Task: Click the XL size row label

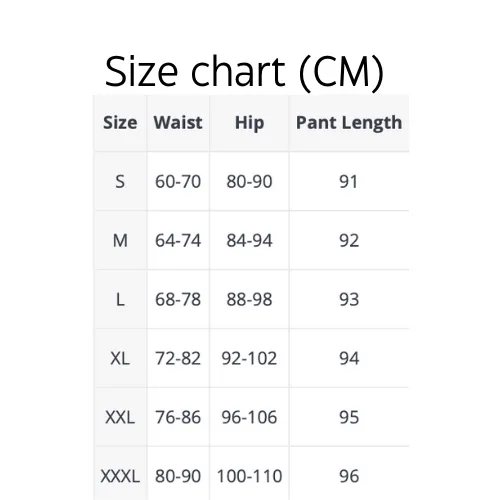Action: tap(120, 358)
